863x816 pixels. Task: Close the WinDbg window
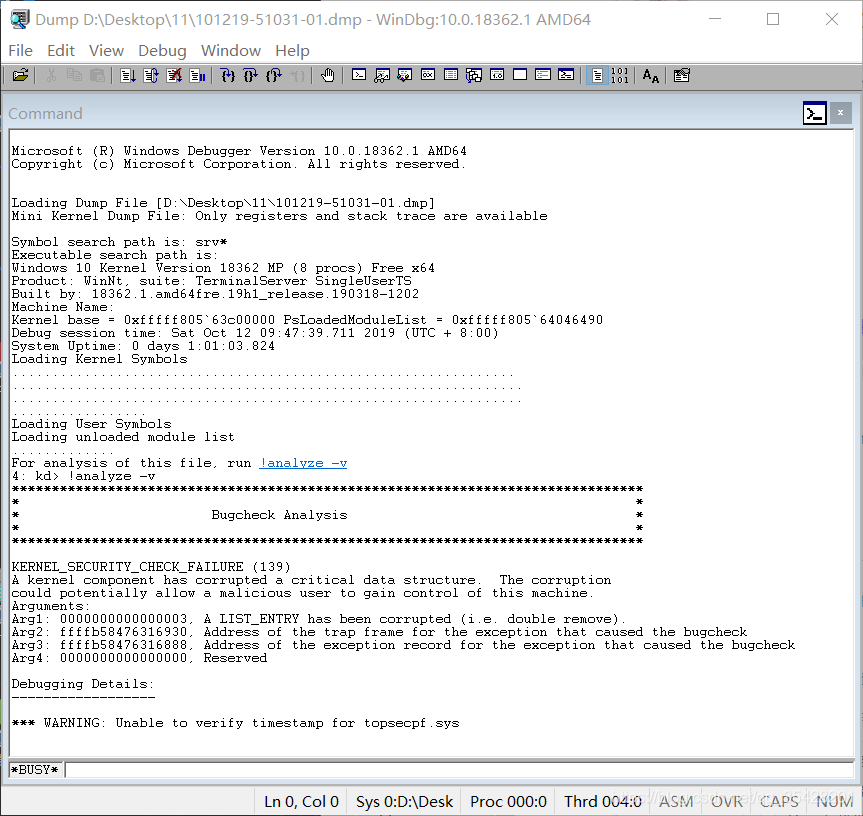832,19
